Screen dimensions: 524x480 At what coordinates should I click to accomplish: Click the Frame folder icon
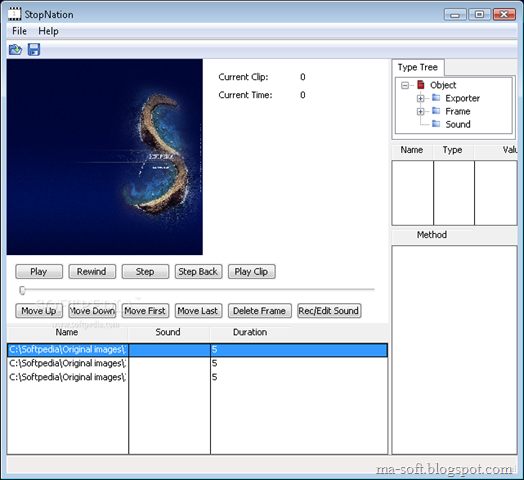click(x=436, y=111)
